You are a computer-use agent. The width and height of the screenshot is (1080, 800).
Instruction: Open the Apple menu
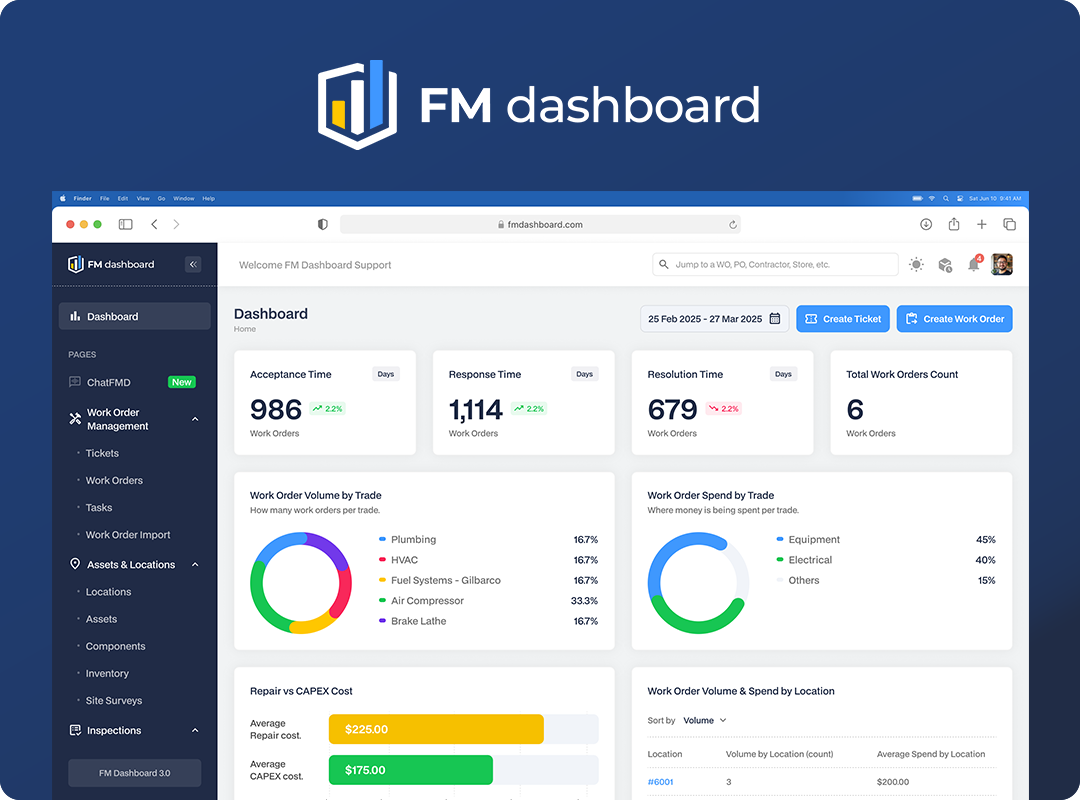click(x=63, y=198)
